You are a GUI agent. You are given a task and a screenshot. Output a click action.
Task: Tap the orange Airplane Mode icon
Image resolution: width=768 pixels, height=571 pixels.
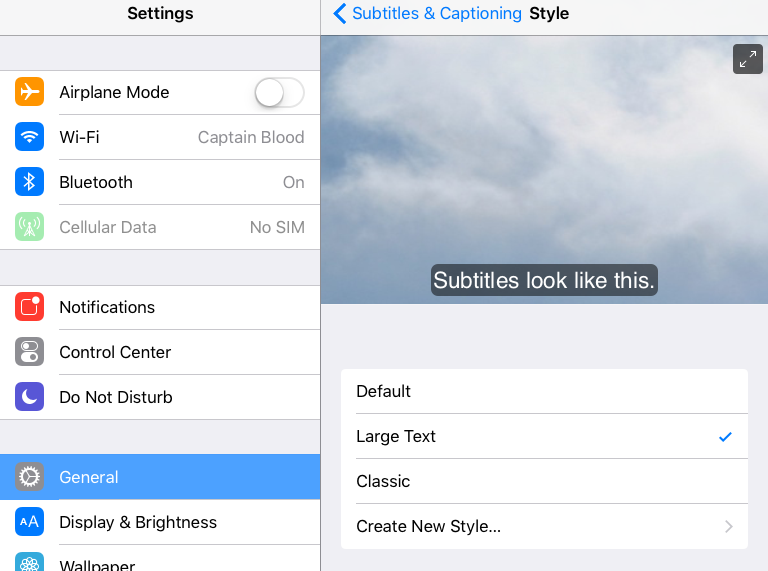(x=29, y=92)
